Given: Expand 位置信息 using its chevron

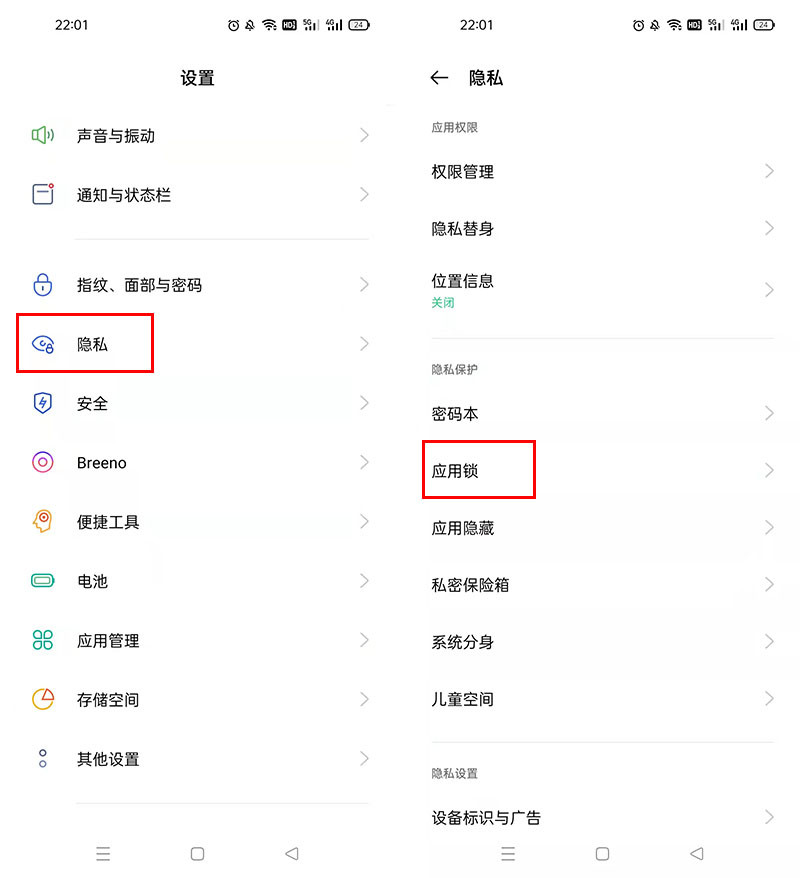Looking at the screenshot, I should click(769, 289).
